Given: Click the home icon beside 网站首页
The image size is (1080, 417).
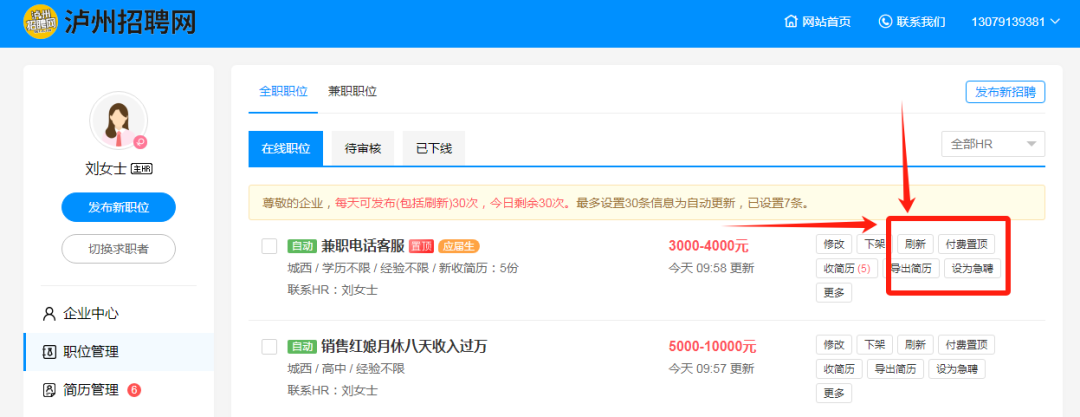Looking at the screenshot, I should click(x=791, y=21).
